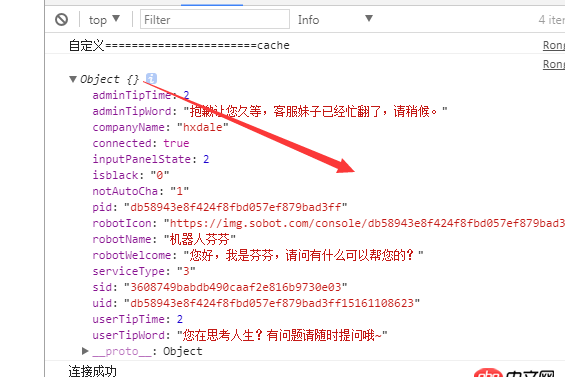The width and height of the screenshot is (565, 377).
Task: Click the robotWelcome property row
Action: (x=258, y=255)
